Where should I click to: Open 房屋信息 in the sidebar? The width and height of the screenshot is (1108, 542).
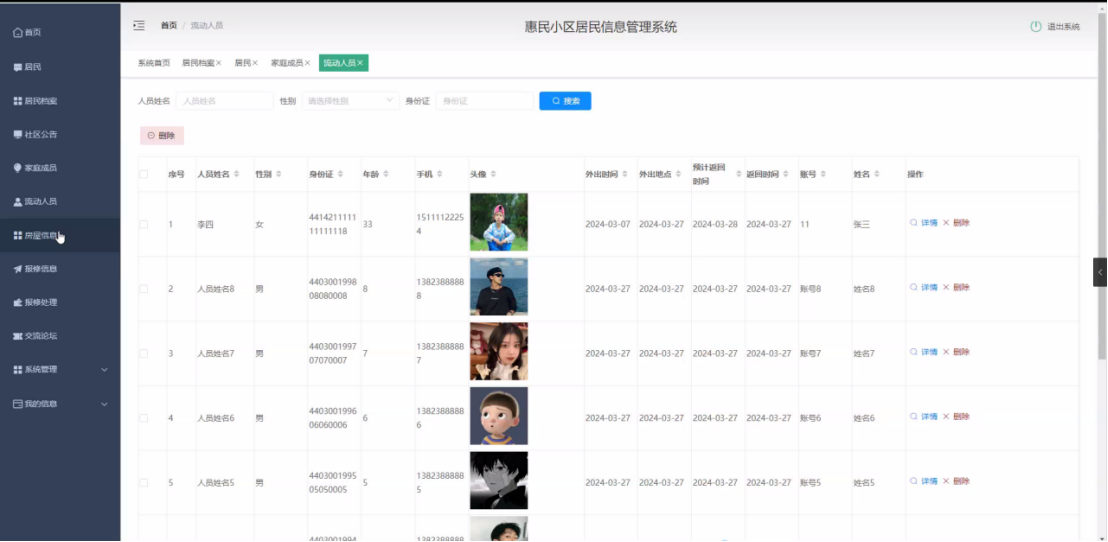pyautogui.click(x=60, y=235)
